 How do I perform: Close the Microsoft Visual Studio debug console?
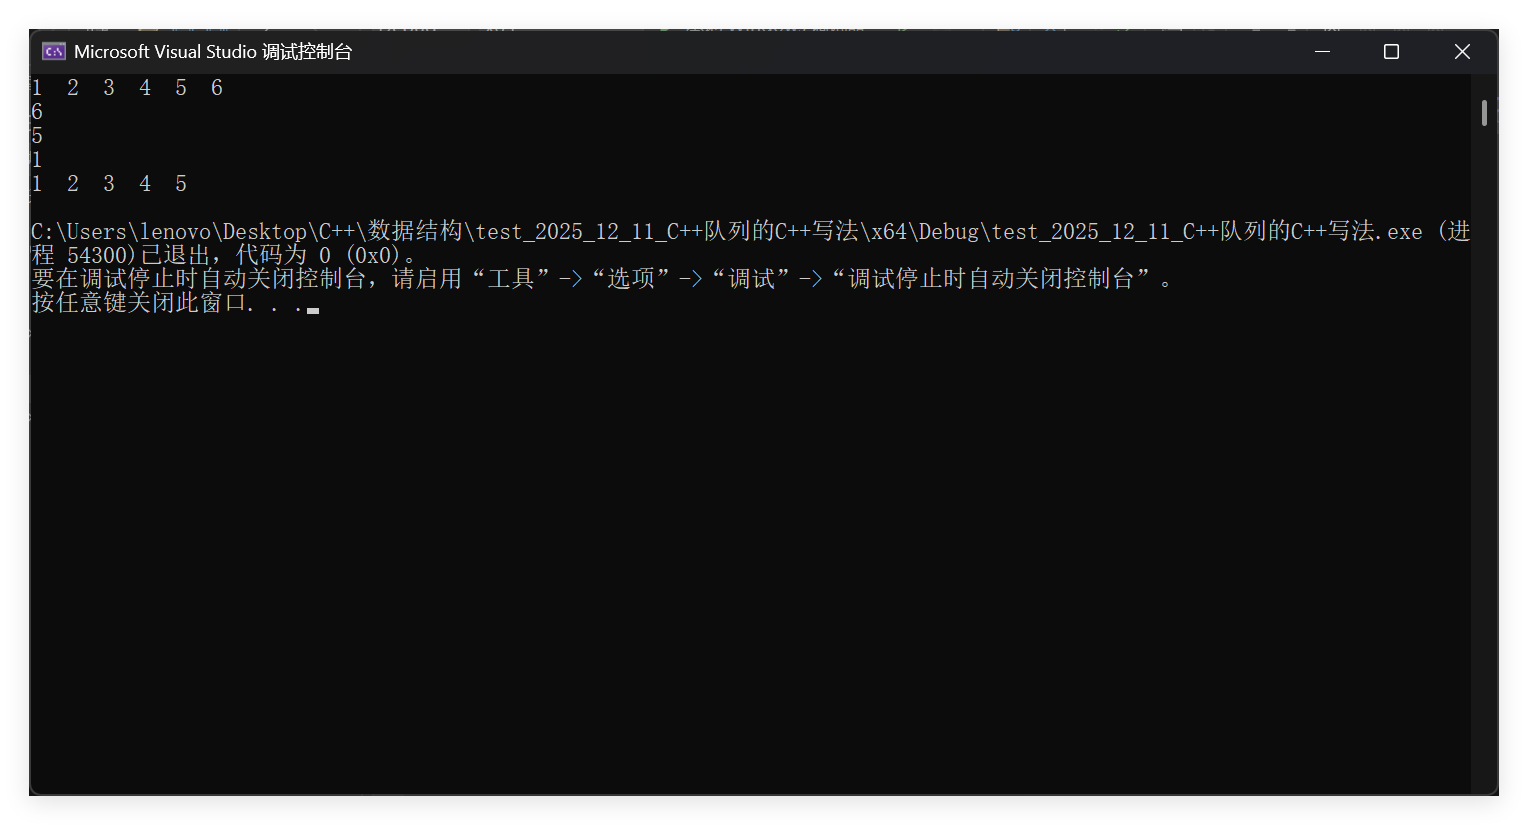click(1462, 51)
